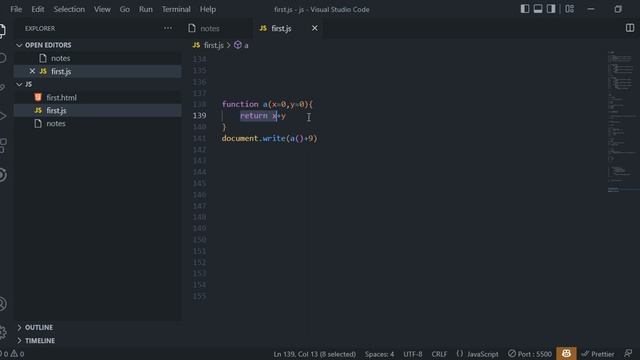Select the first.js editor tab
640x360 pixels.
[281, 28]
